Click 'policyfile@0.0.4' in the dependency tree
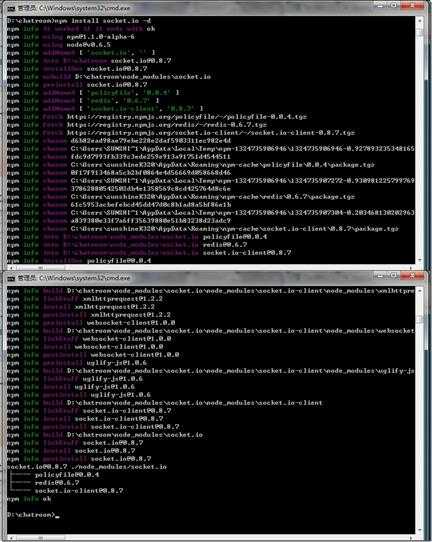Image resolution: width=432 pixels, height=542 pixels. tap(67, 475)
